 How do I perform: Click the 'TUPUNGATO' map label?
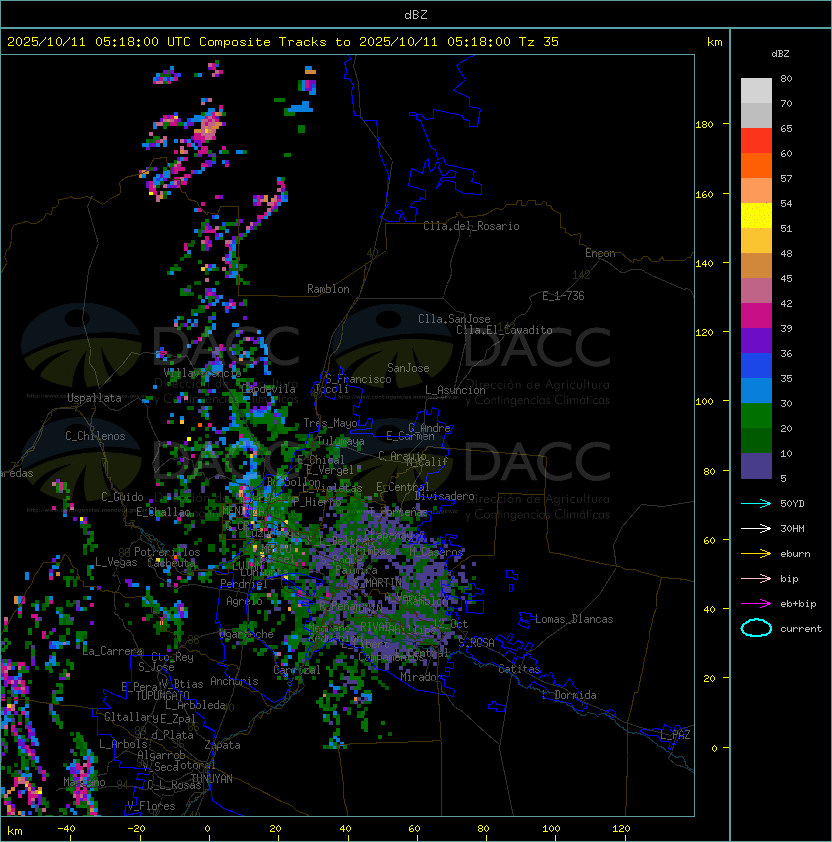coord(162,695)
